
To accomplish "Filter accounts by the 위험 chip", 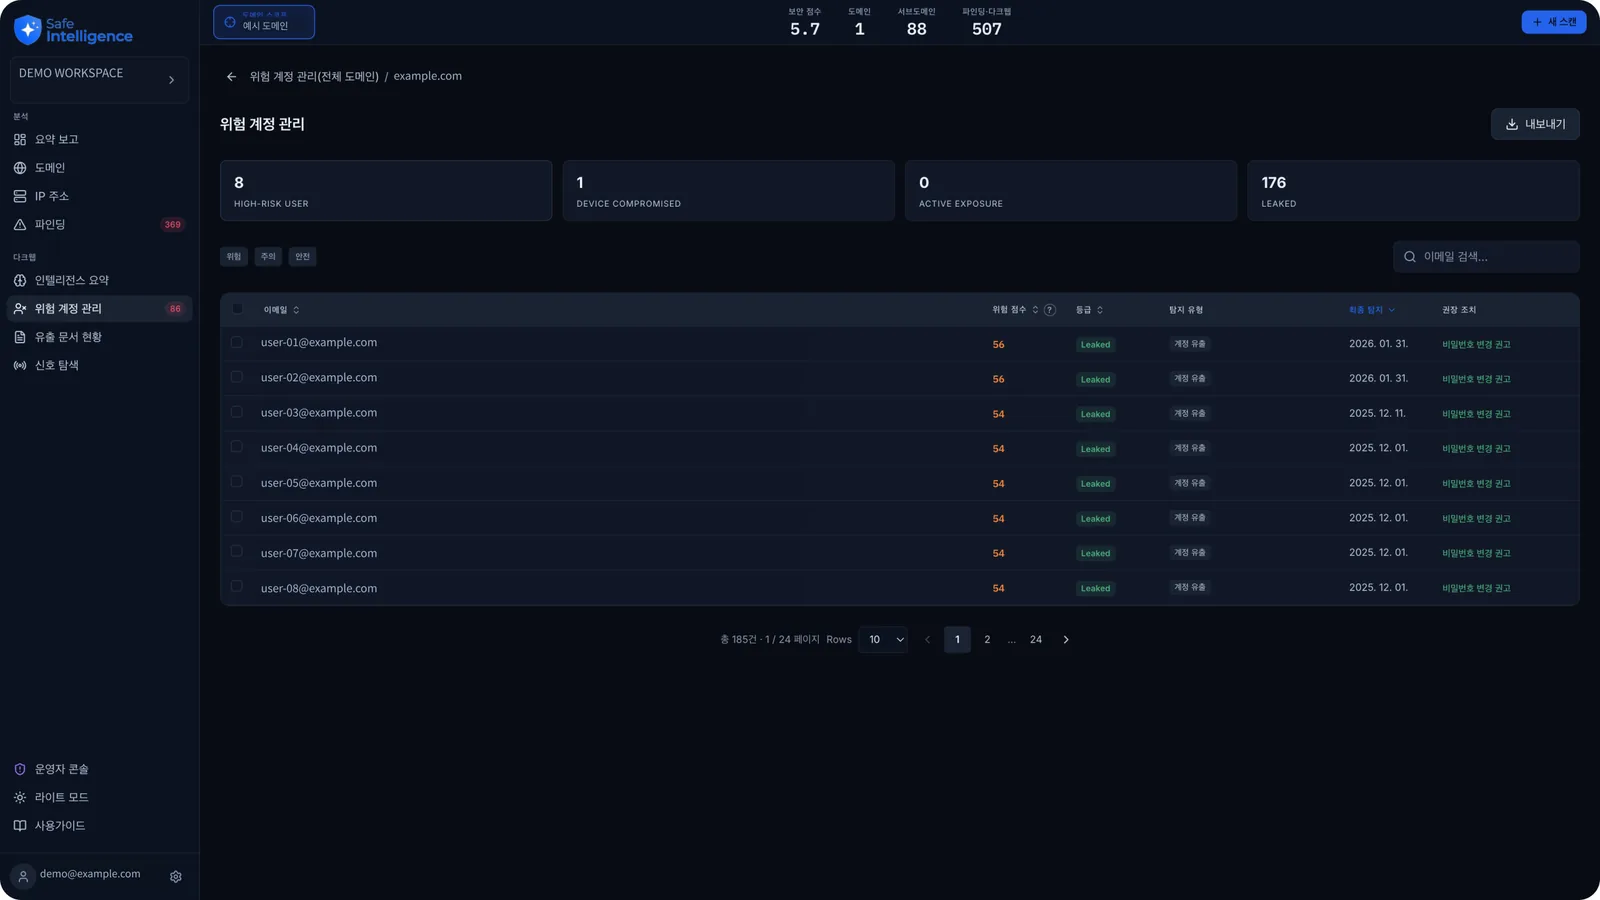I will [x=234, y=257].
